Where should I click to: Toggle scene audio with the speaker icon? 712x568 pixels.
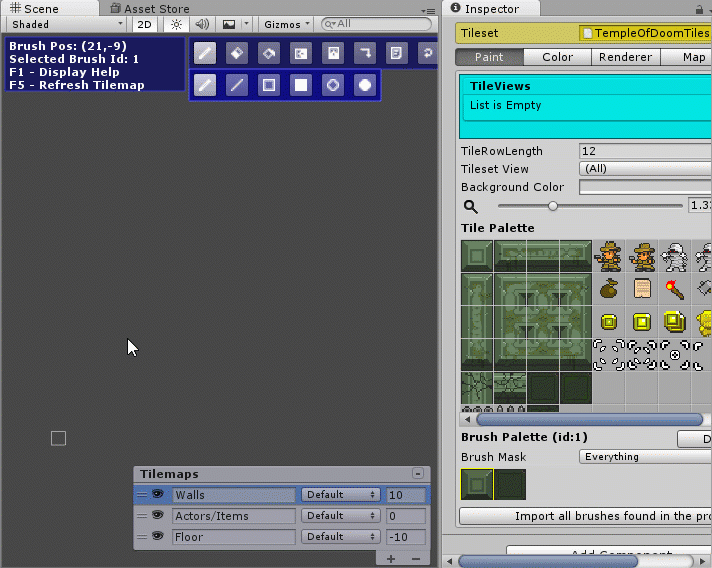click(202, 24)
